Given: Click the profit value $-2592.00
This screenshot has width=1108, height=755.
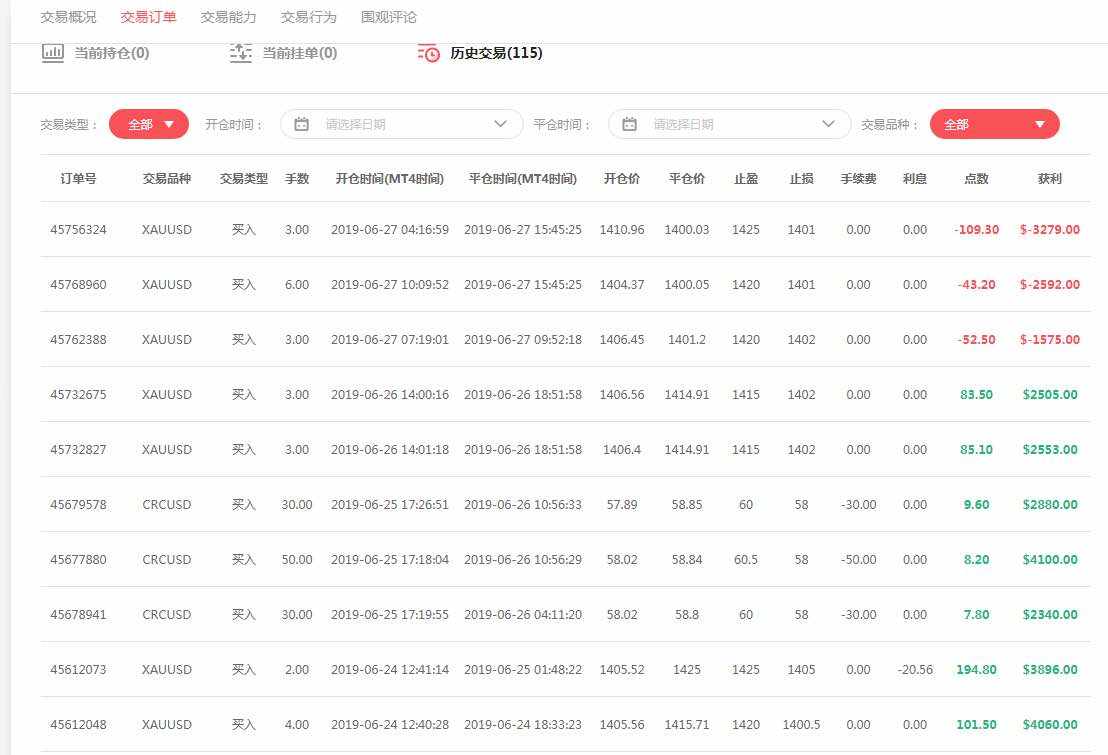Looking at the screenshot, I should [x=1050, y=285].
